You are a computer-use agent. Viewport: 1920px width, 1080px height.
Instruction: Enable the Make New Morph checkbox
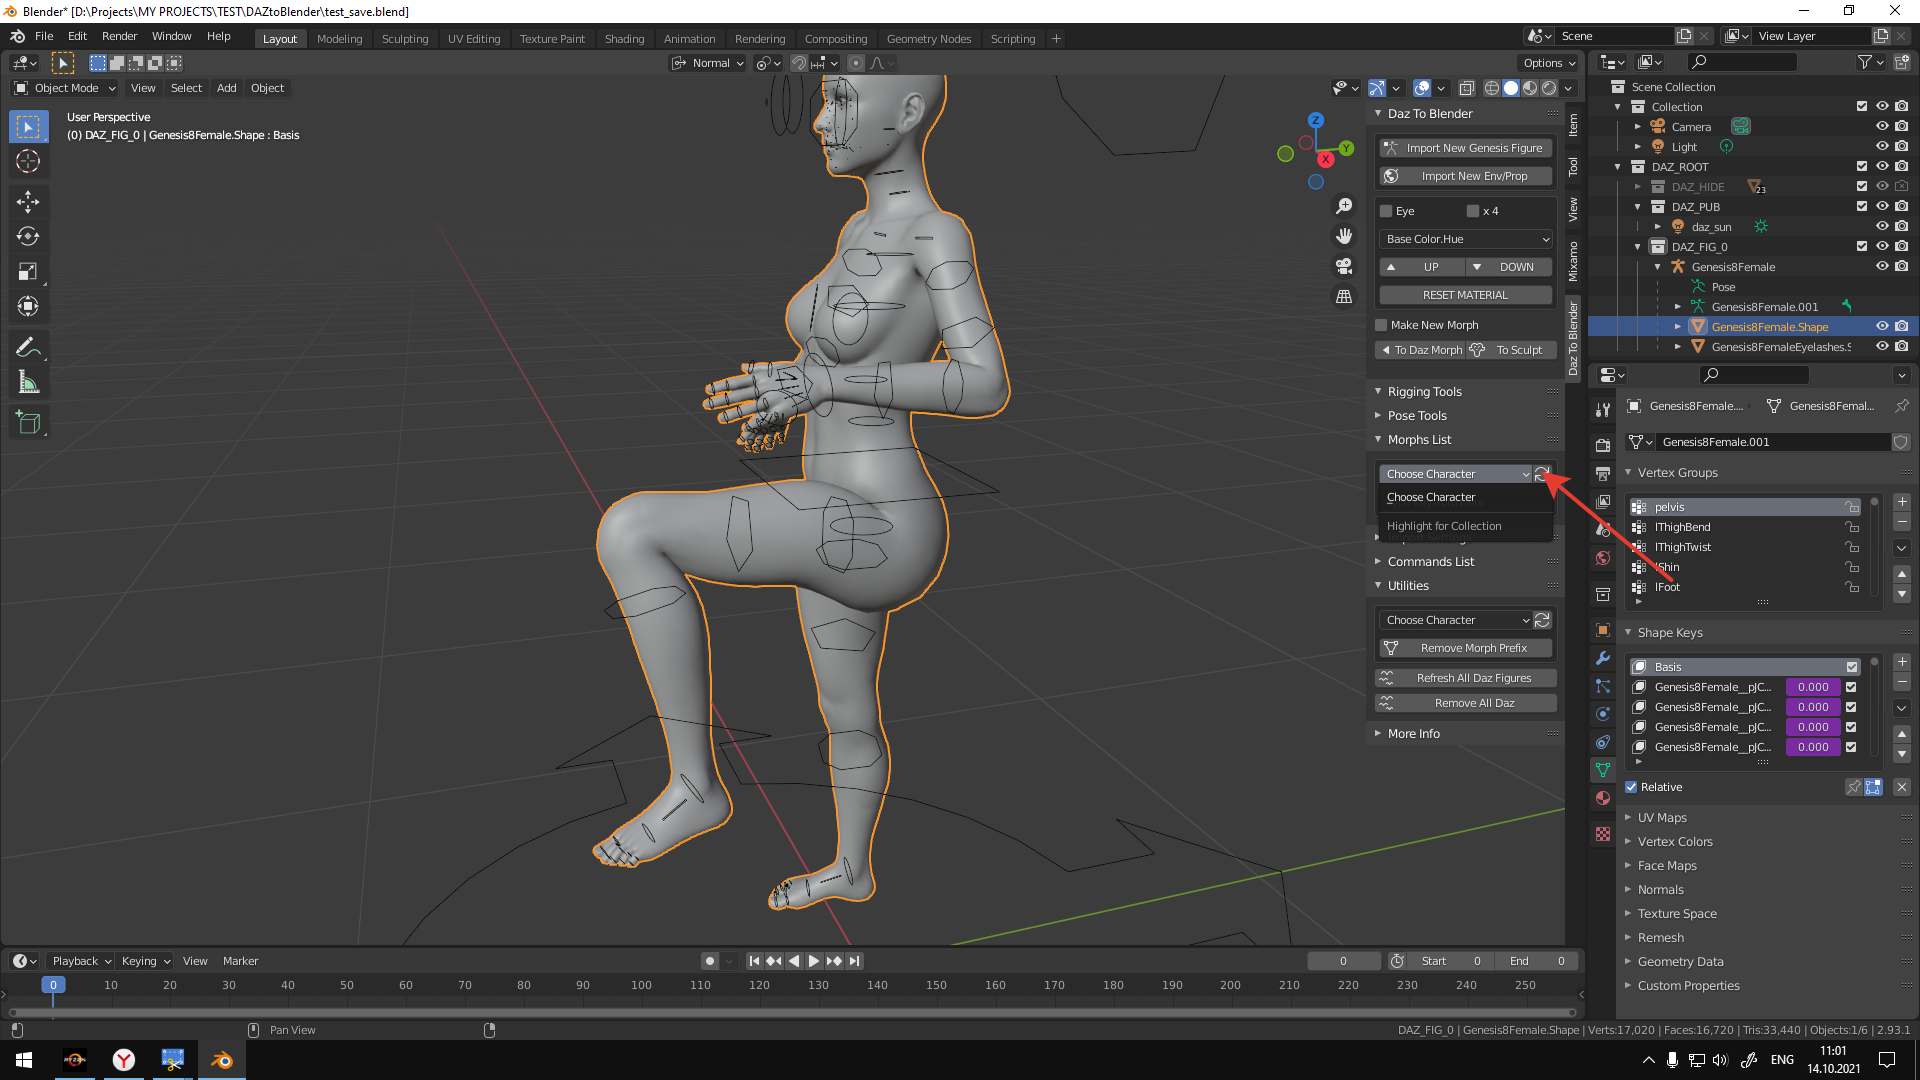click(x=1381, y=324)
